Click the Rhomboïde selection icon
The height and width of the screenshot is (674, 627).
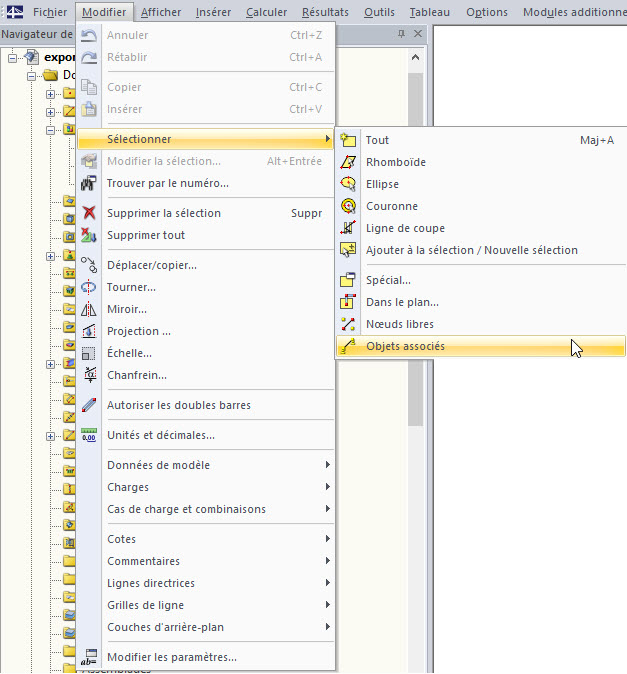(x=348, y=162)
